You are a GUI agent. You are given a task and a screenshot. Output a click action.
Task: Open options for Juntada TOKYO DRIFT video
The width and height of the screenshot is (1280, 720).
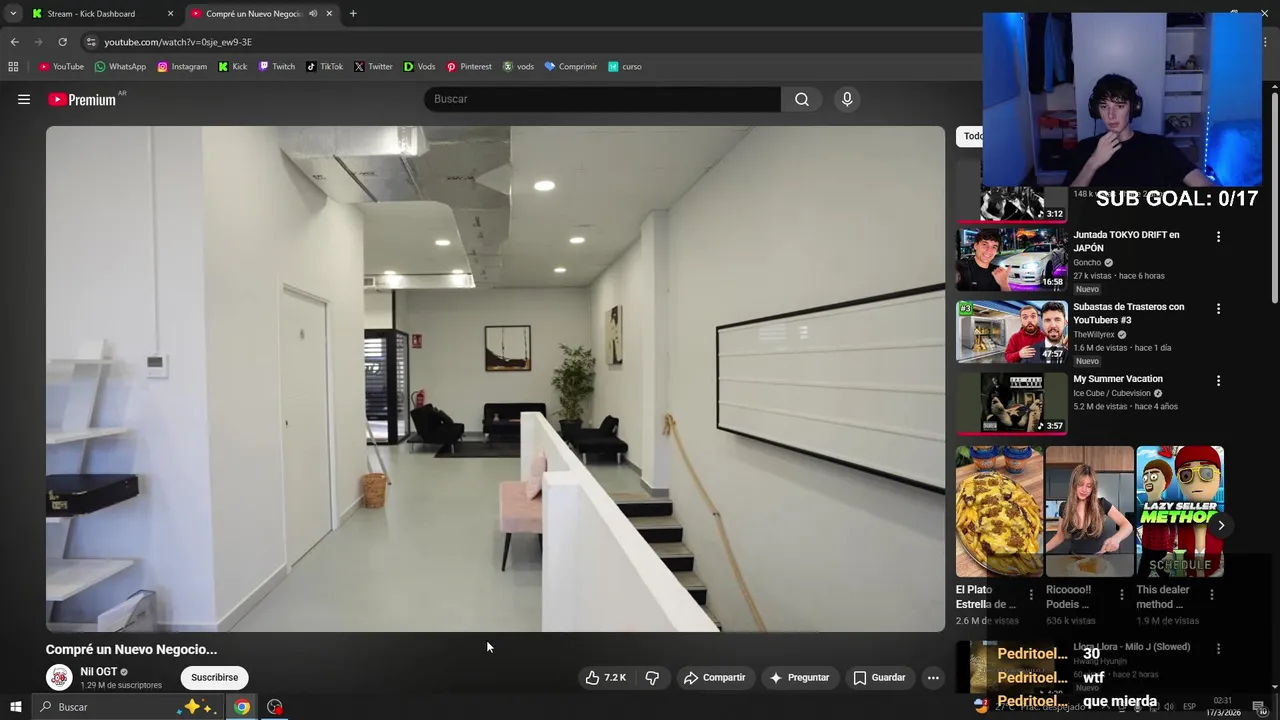[1218, 237]
